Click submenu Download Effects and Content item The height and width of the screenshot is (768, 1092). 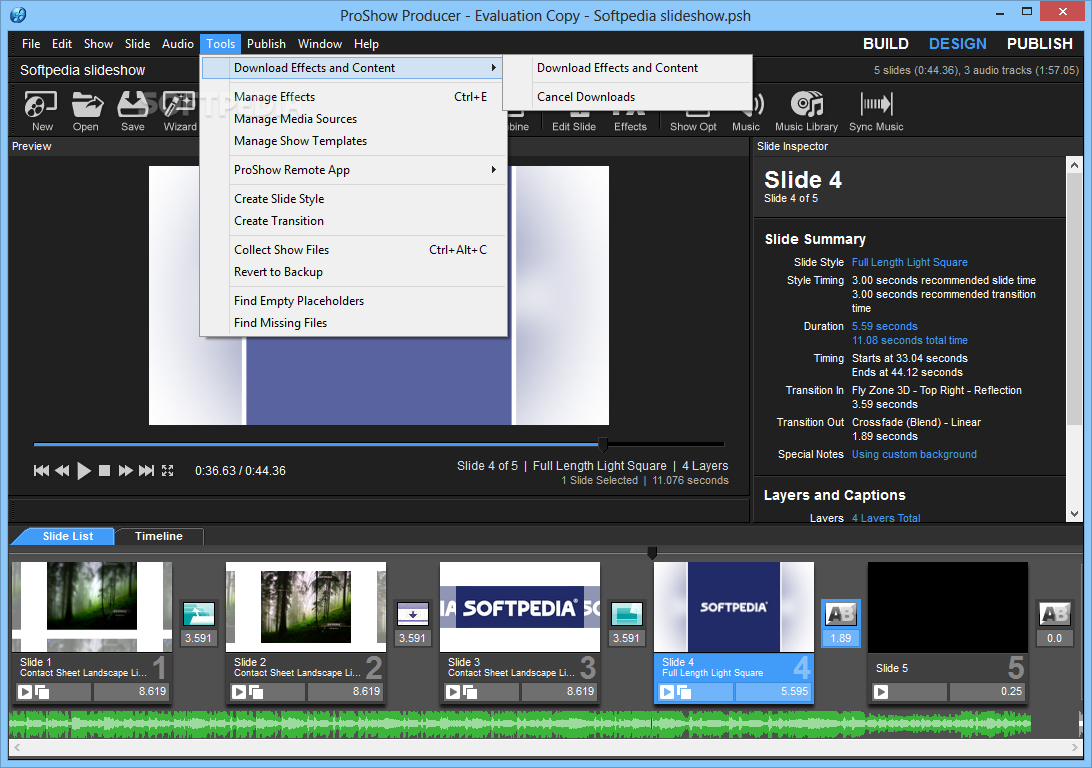[627, 68]
